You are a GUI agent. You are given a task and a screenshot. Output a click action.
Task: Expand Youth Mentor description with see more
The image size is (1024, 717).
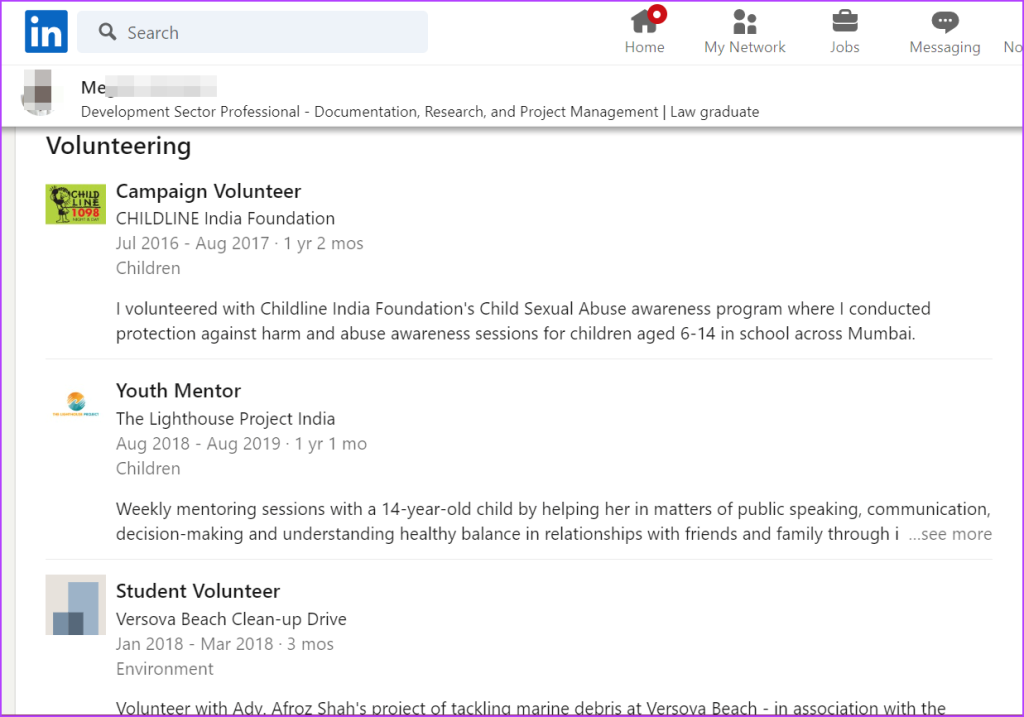[950, 534]
